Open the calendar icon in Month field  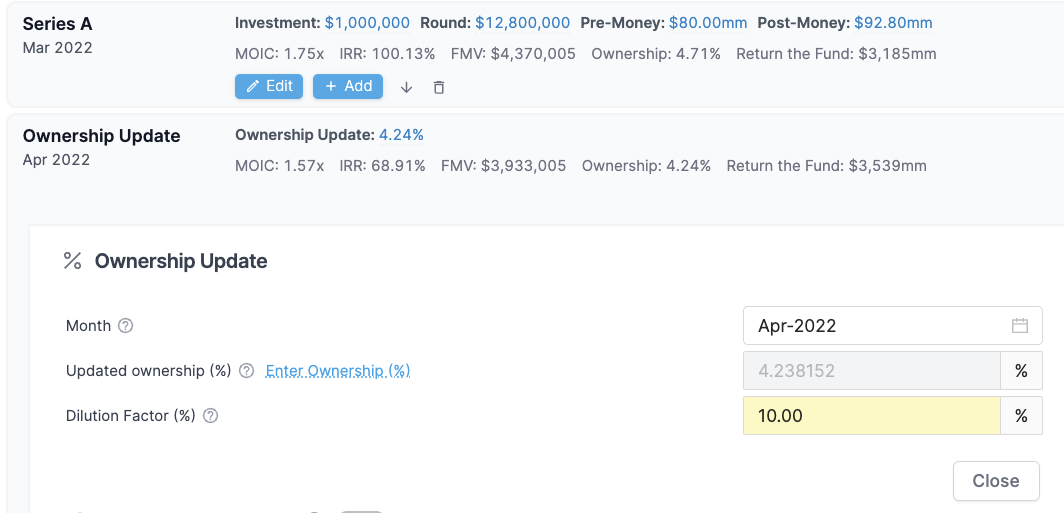coord(1019,326)
